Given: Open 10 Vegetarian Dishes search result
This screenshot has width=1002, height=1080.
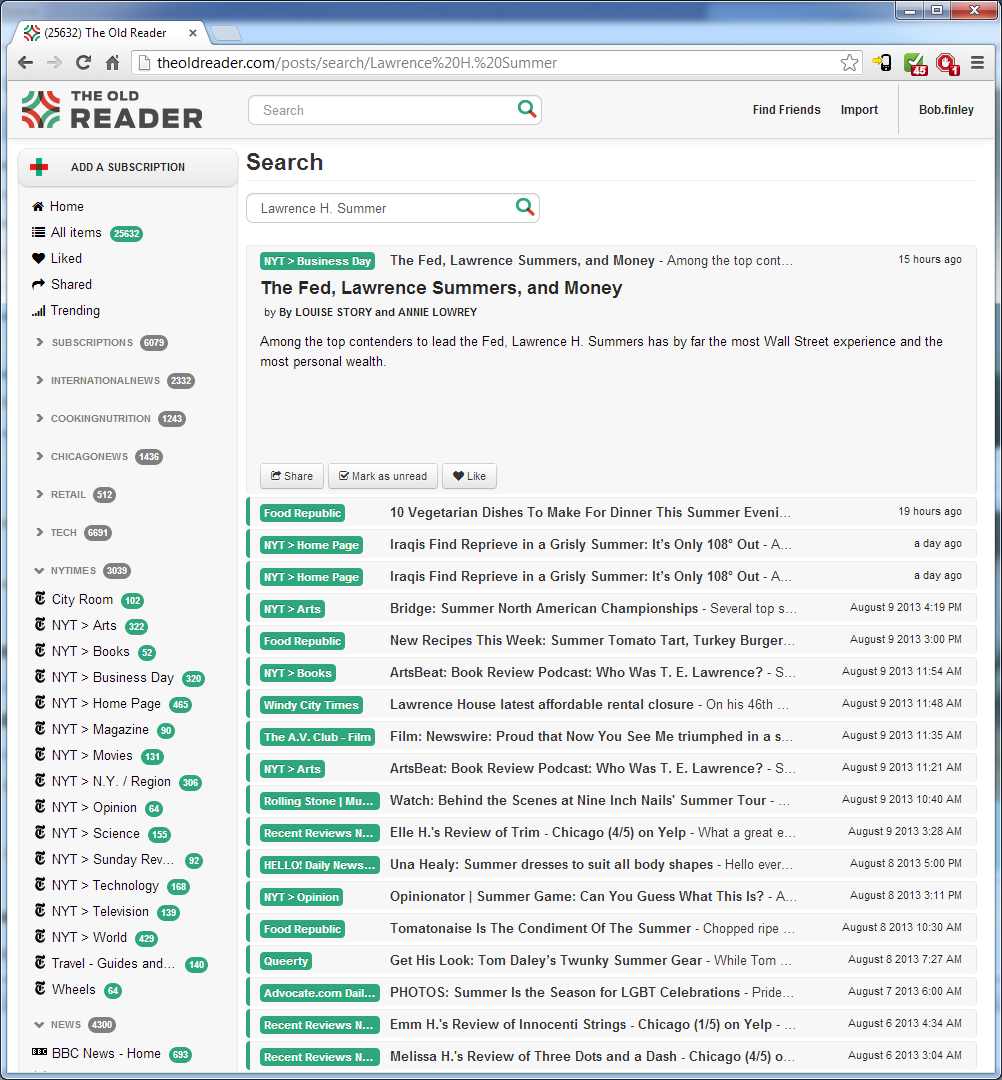Looking at the screenshot, I should [612, 512].
